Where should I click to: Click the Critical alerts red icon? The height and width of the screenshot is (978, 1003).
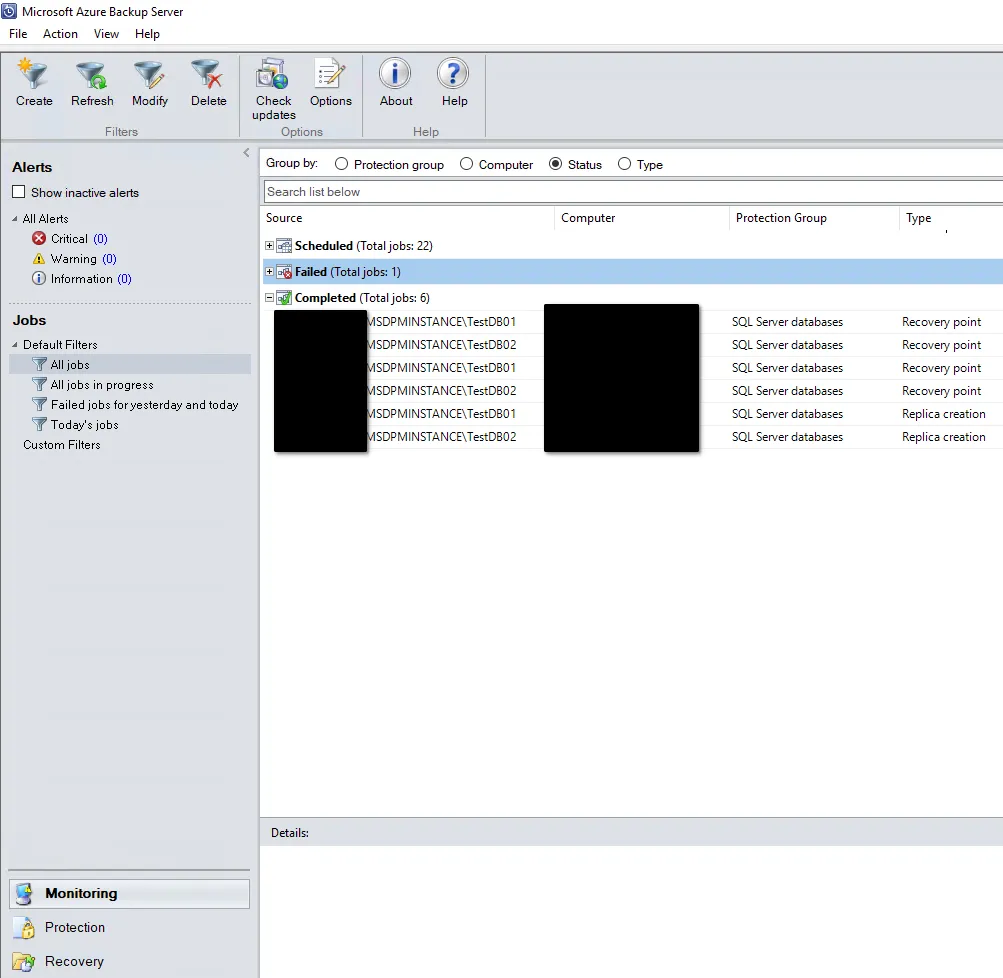(x=39, y=239)
